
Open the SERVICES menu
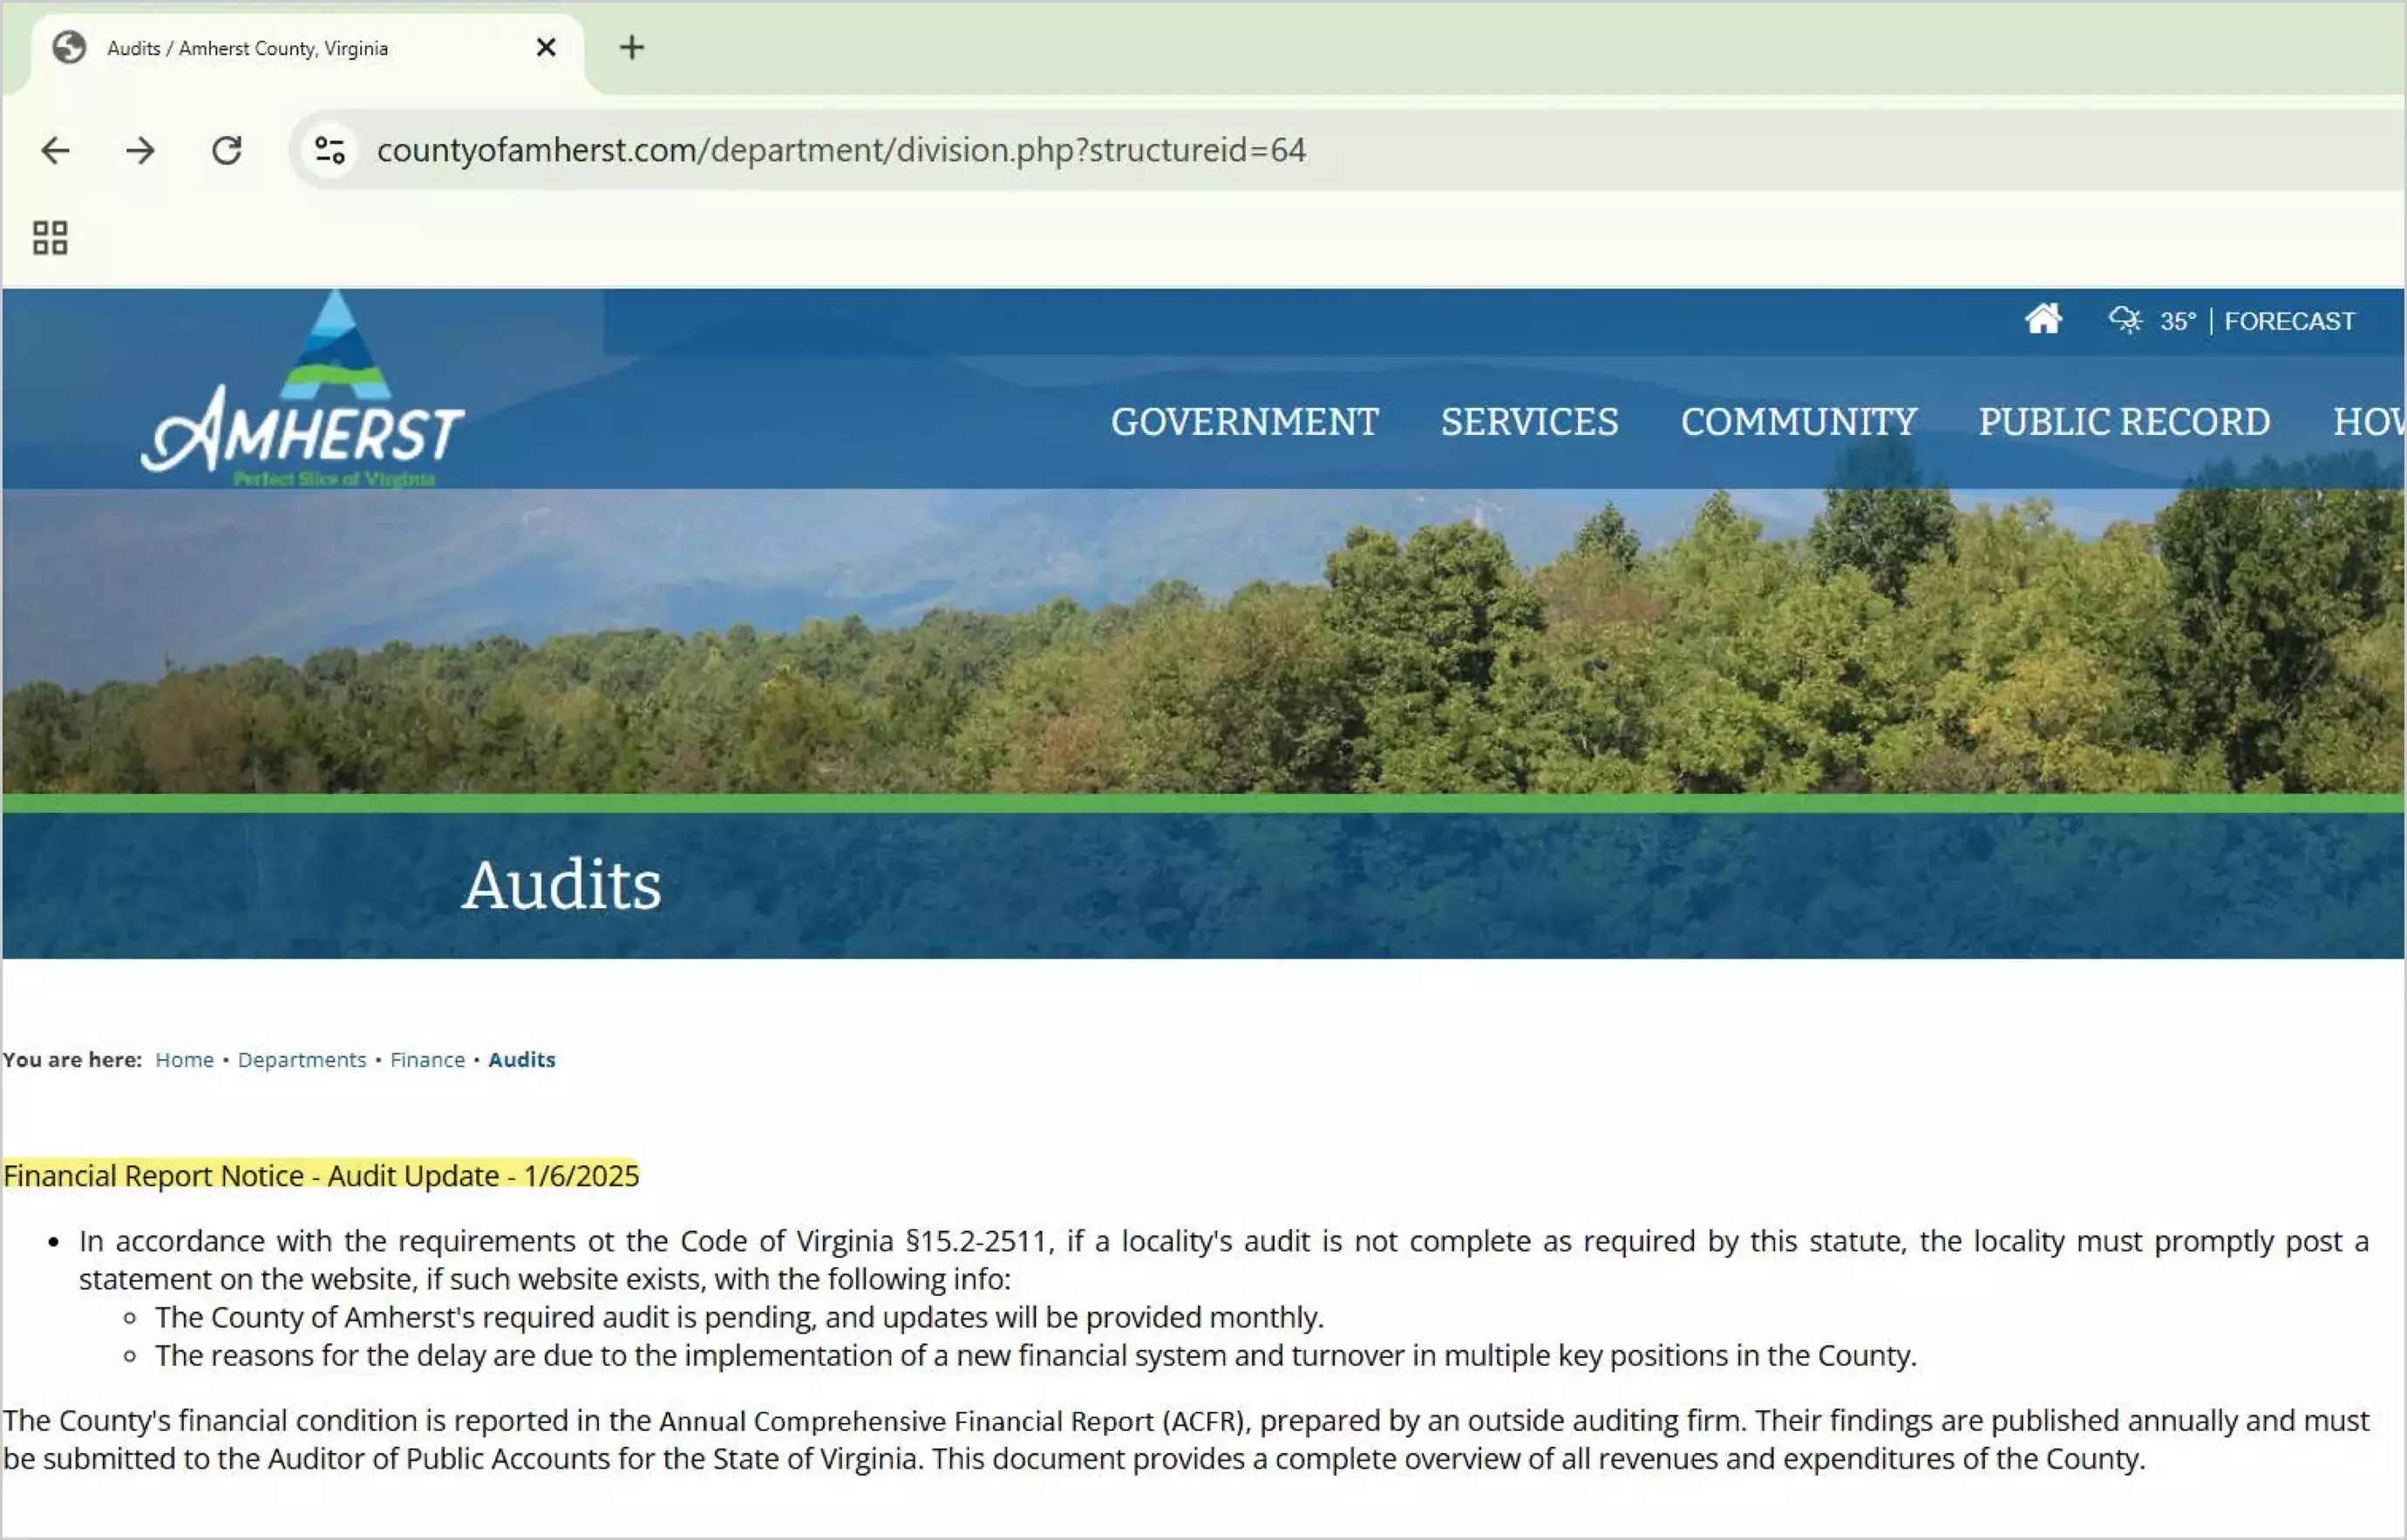(1529, 422)
